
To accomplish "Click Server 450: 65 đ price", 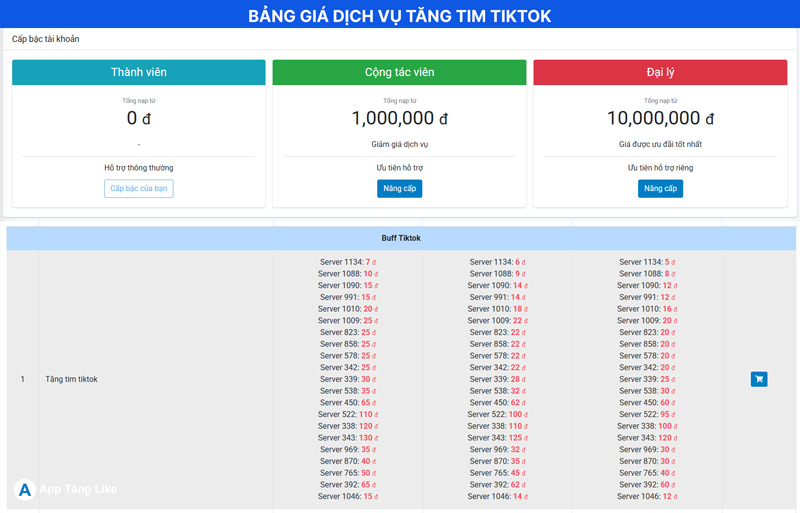I will click(x=348, y=402).
